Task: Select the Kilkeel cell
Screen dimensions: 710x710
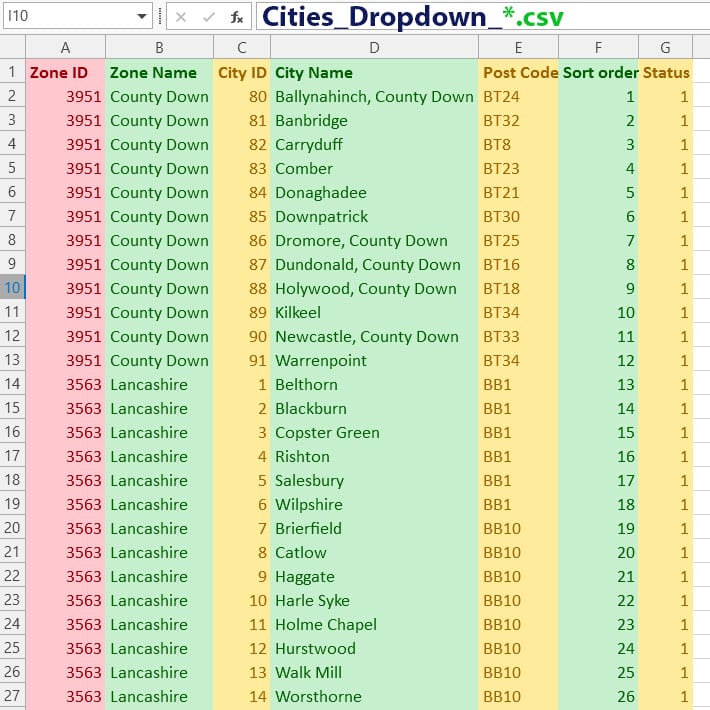Action: (x=374, y=312)
